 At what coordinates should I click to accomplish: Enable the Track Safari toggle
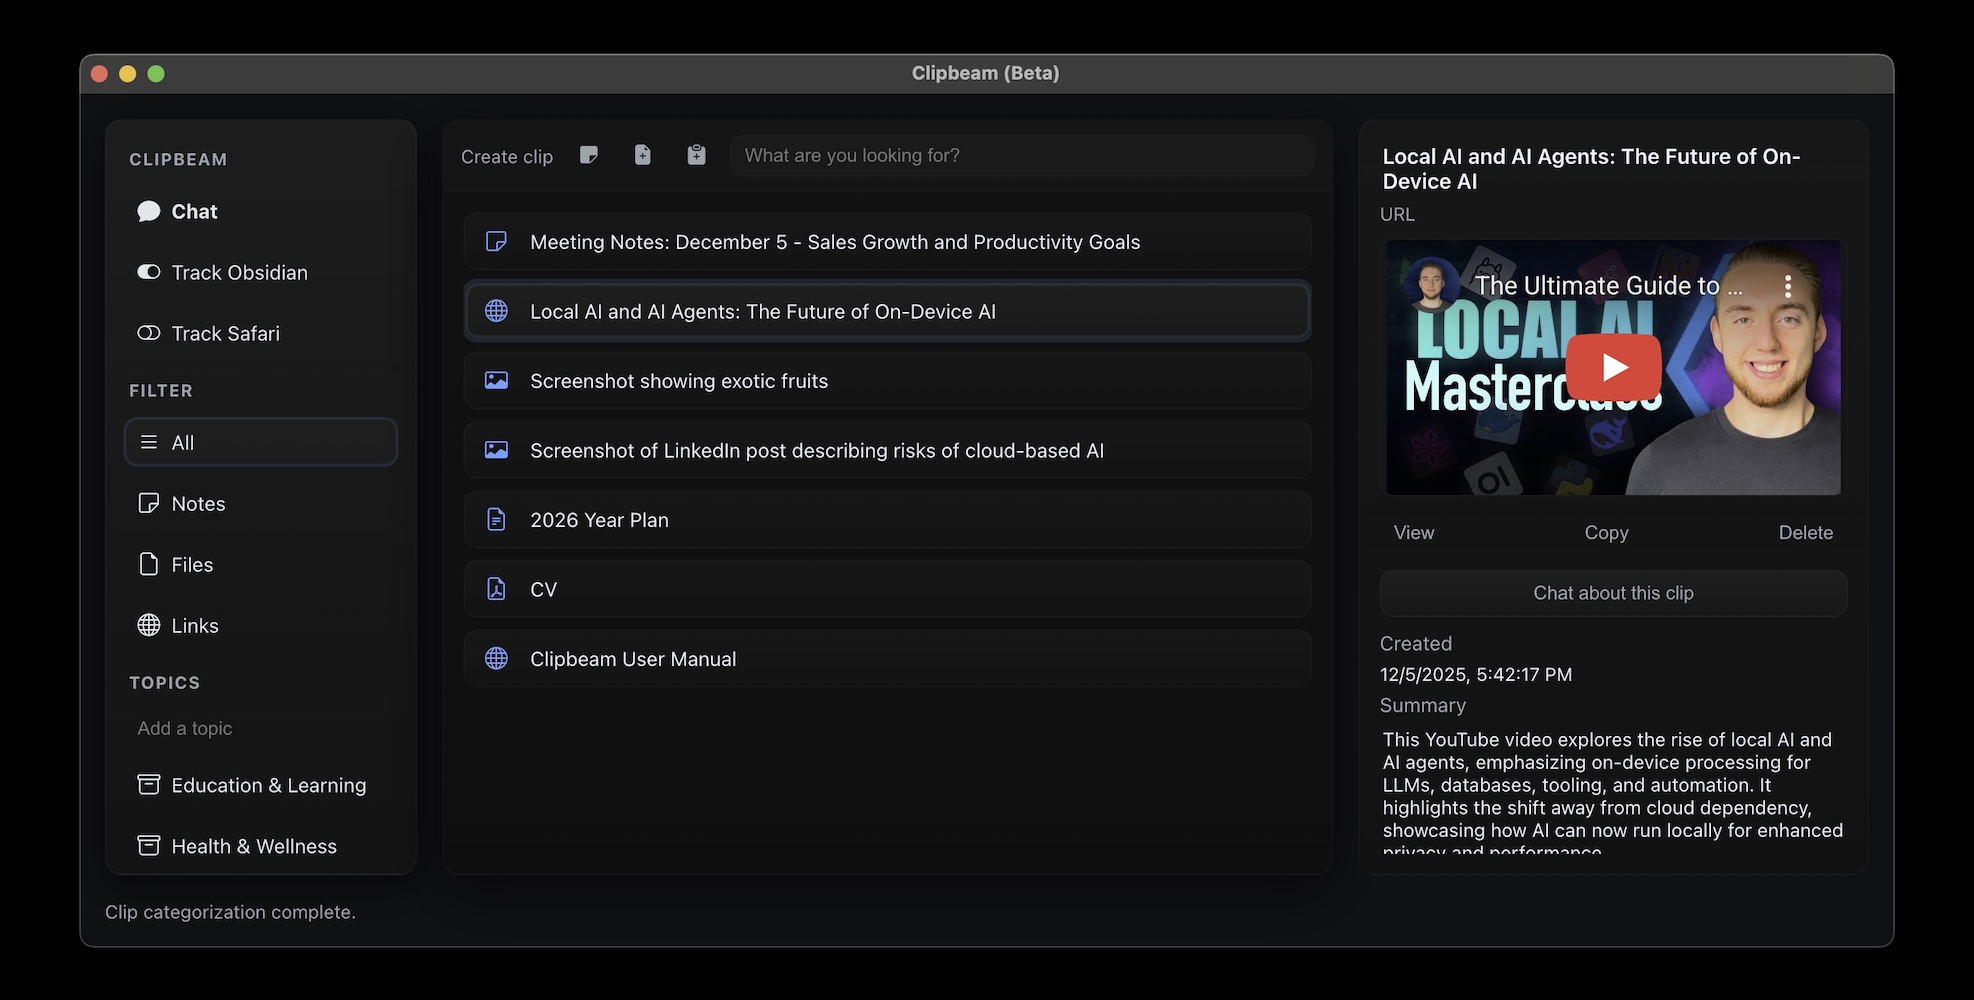coord(148,333)
